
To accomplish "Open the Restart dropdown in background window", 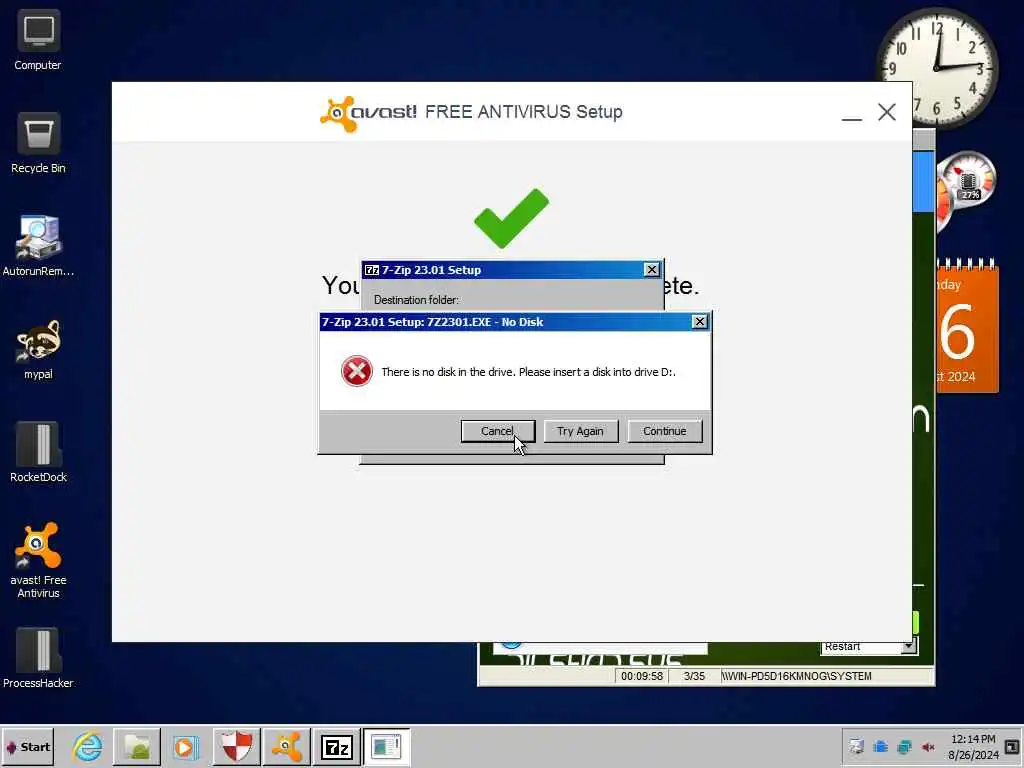I will point(908,647).
